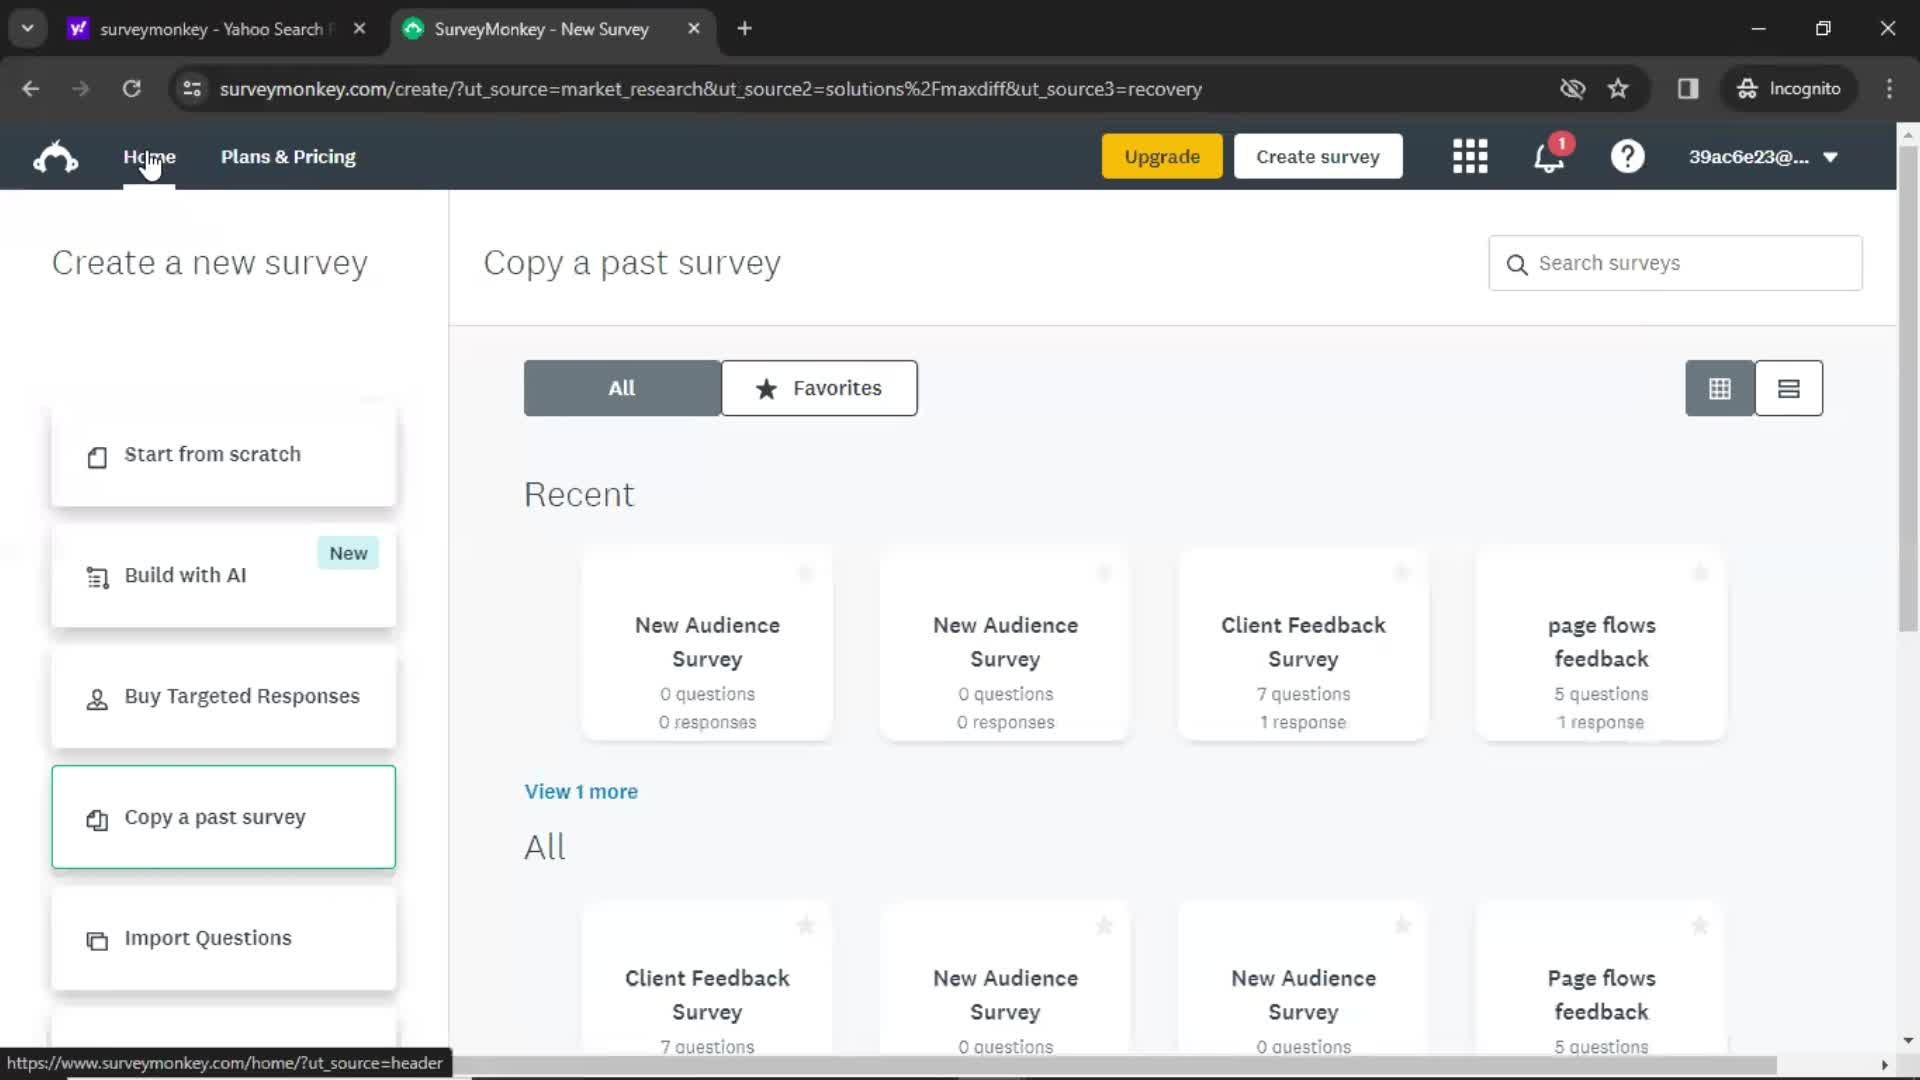This screenshot has height=1080, width=1920.
Task: Switch to list view icon
Action: pos(1788,386)
